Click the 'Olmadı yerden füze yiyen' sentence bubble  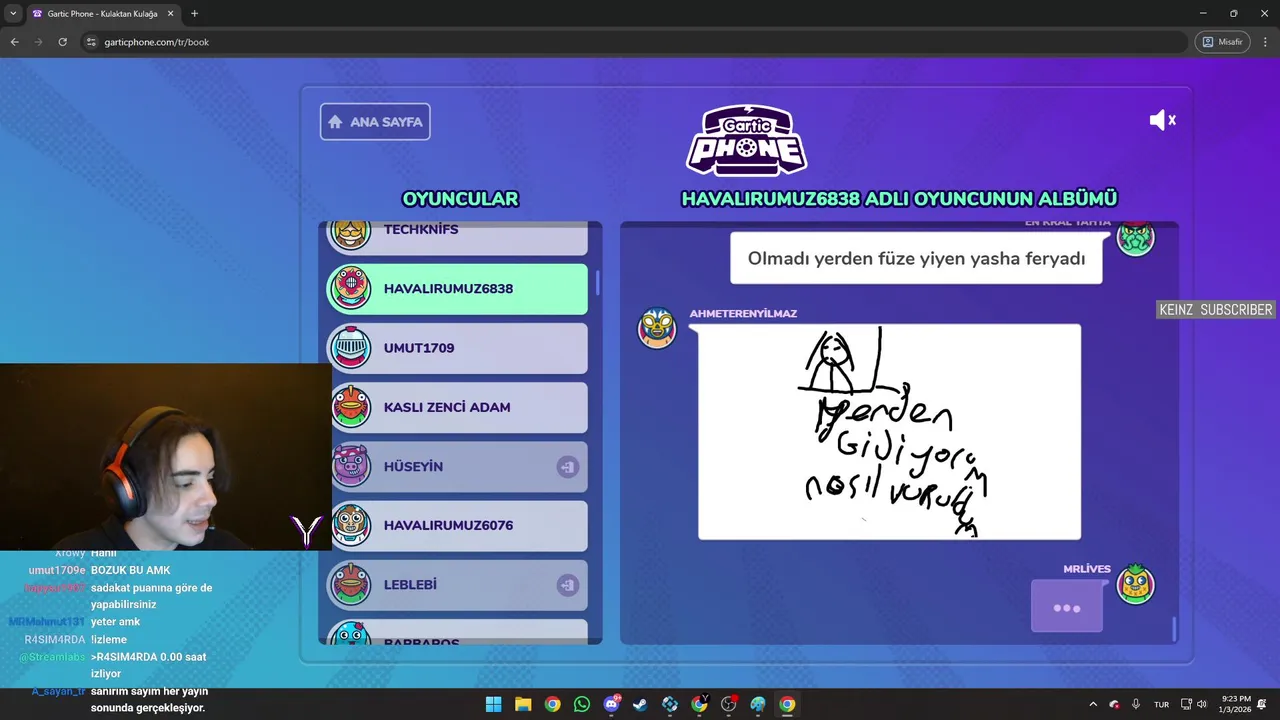click(x=916, y=259)
